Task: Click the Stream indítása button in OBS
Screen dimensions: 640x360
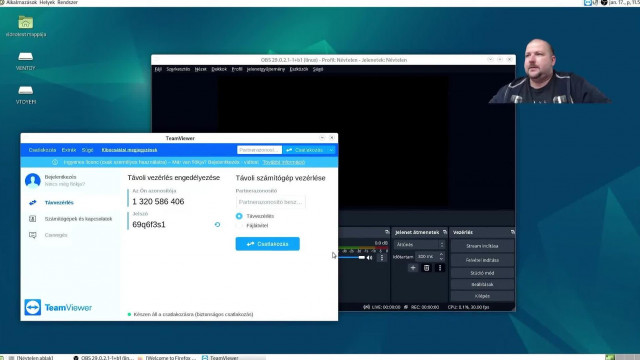Action: 482,246
